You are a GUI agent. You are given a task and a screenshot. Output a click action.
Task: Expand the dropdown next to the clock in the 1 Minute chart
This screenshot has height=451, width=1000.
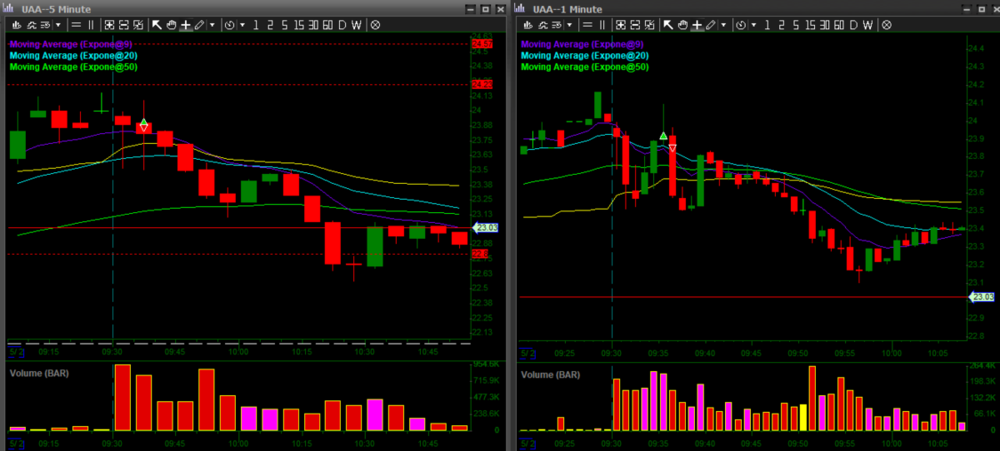[x=755, y=25]
